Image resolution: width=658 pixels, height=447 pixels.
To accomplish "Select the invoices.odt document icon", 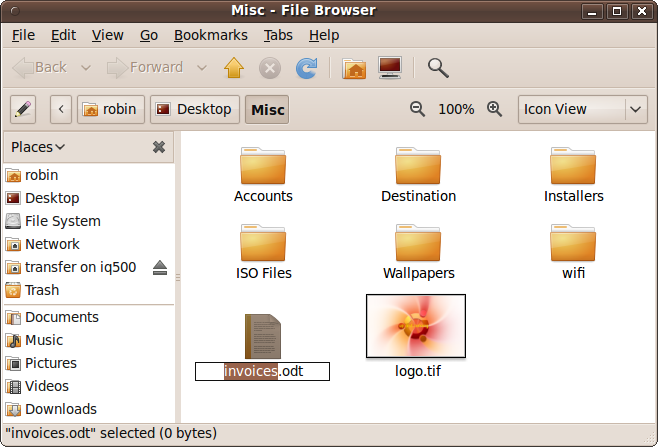I will pos(263,337).
